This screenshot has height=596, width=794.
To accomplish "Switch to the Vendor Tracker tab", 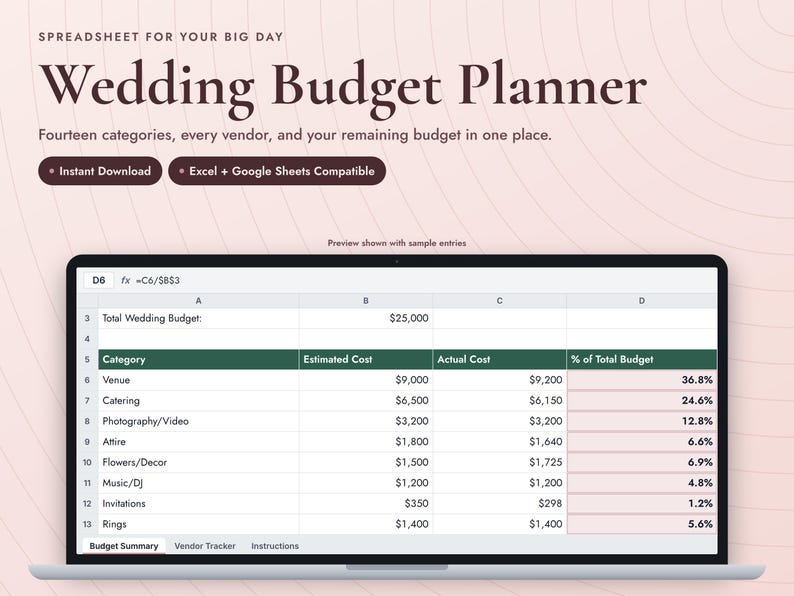I will [205, 546].
